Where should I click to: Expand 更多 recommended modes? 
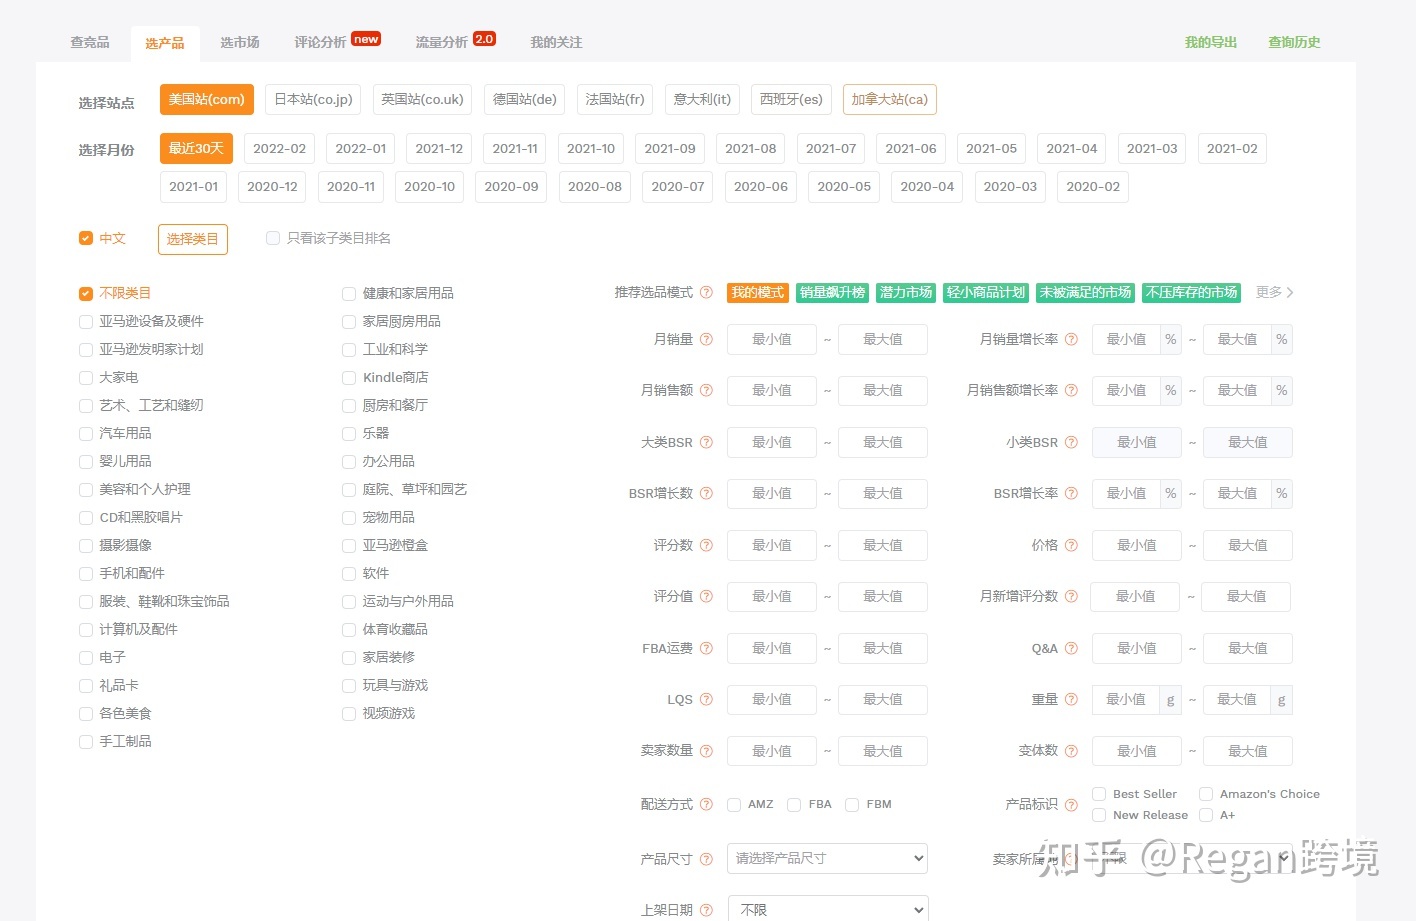coord(1274,293)
